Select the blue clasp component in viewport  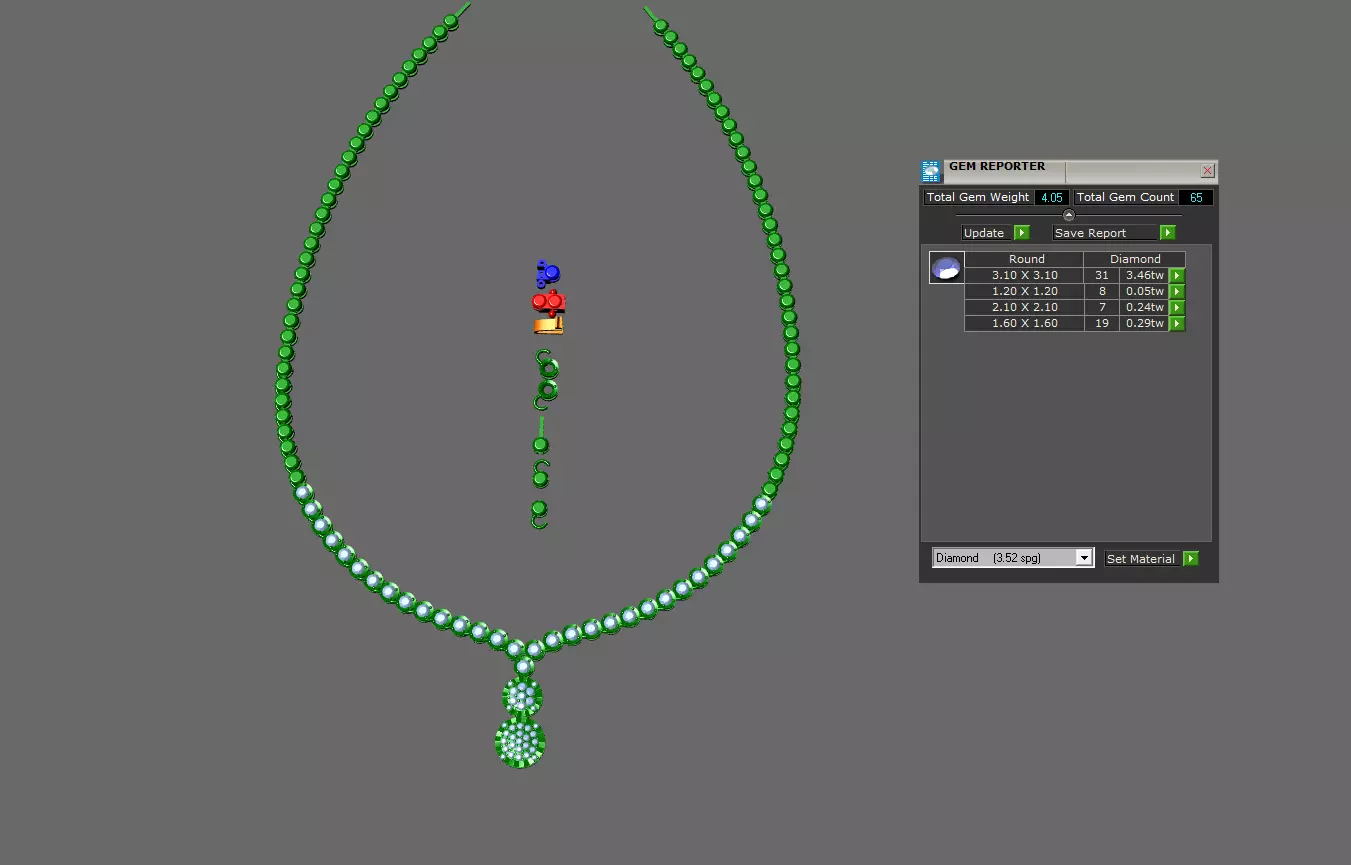(x=547, y=273)
